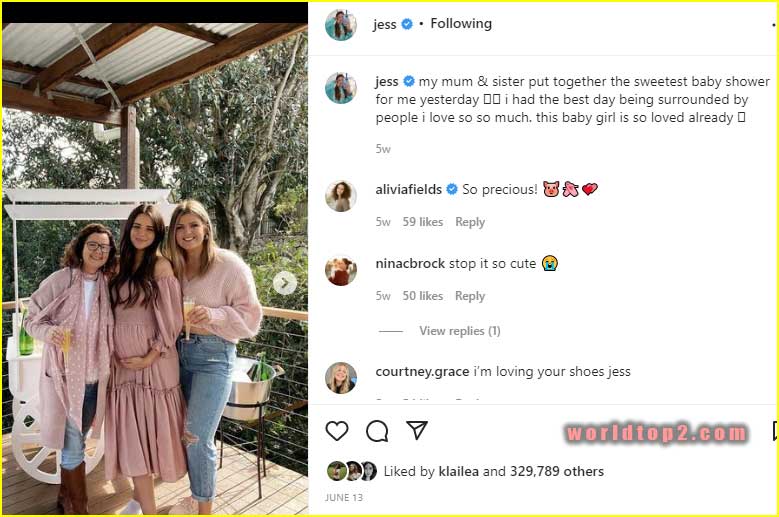This screenshot has width=779, height=517.
Task: View 50 likes on ninacbrock comment
Action: [x=423, y=296]
